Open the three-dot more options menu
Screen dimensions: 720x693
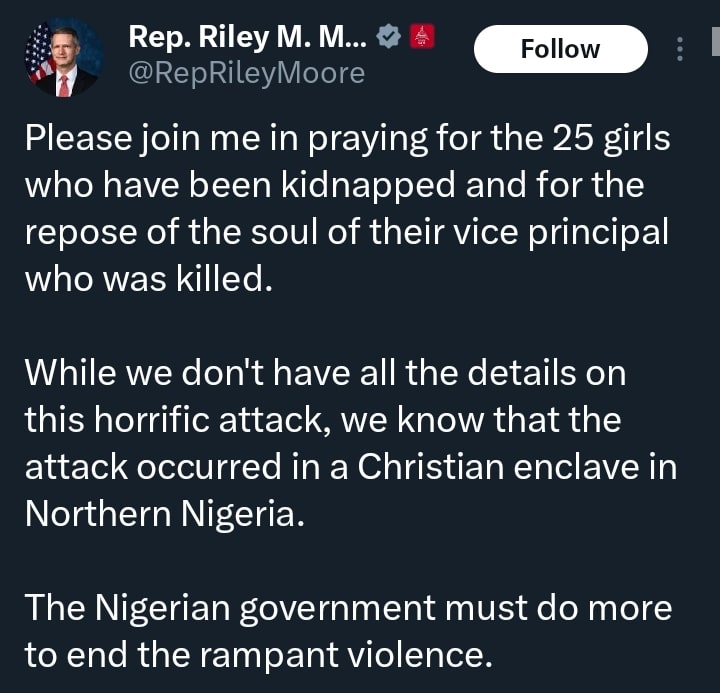coord(680,48)
